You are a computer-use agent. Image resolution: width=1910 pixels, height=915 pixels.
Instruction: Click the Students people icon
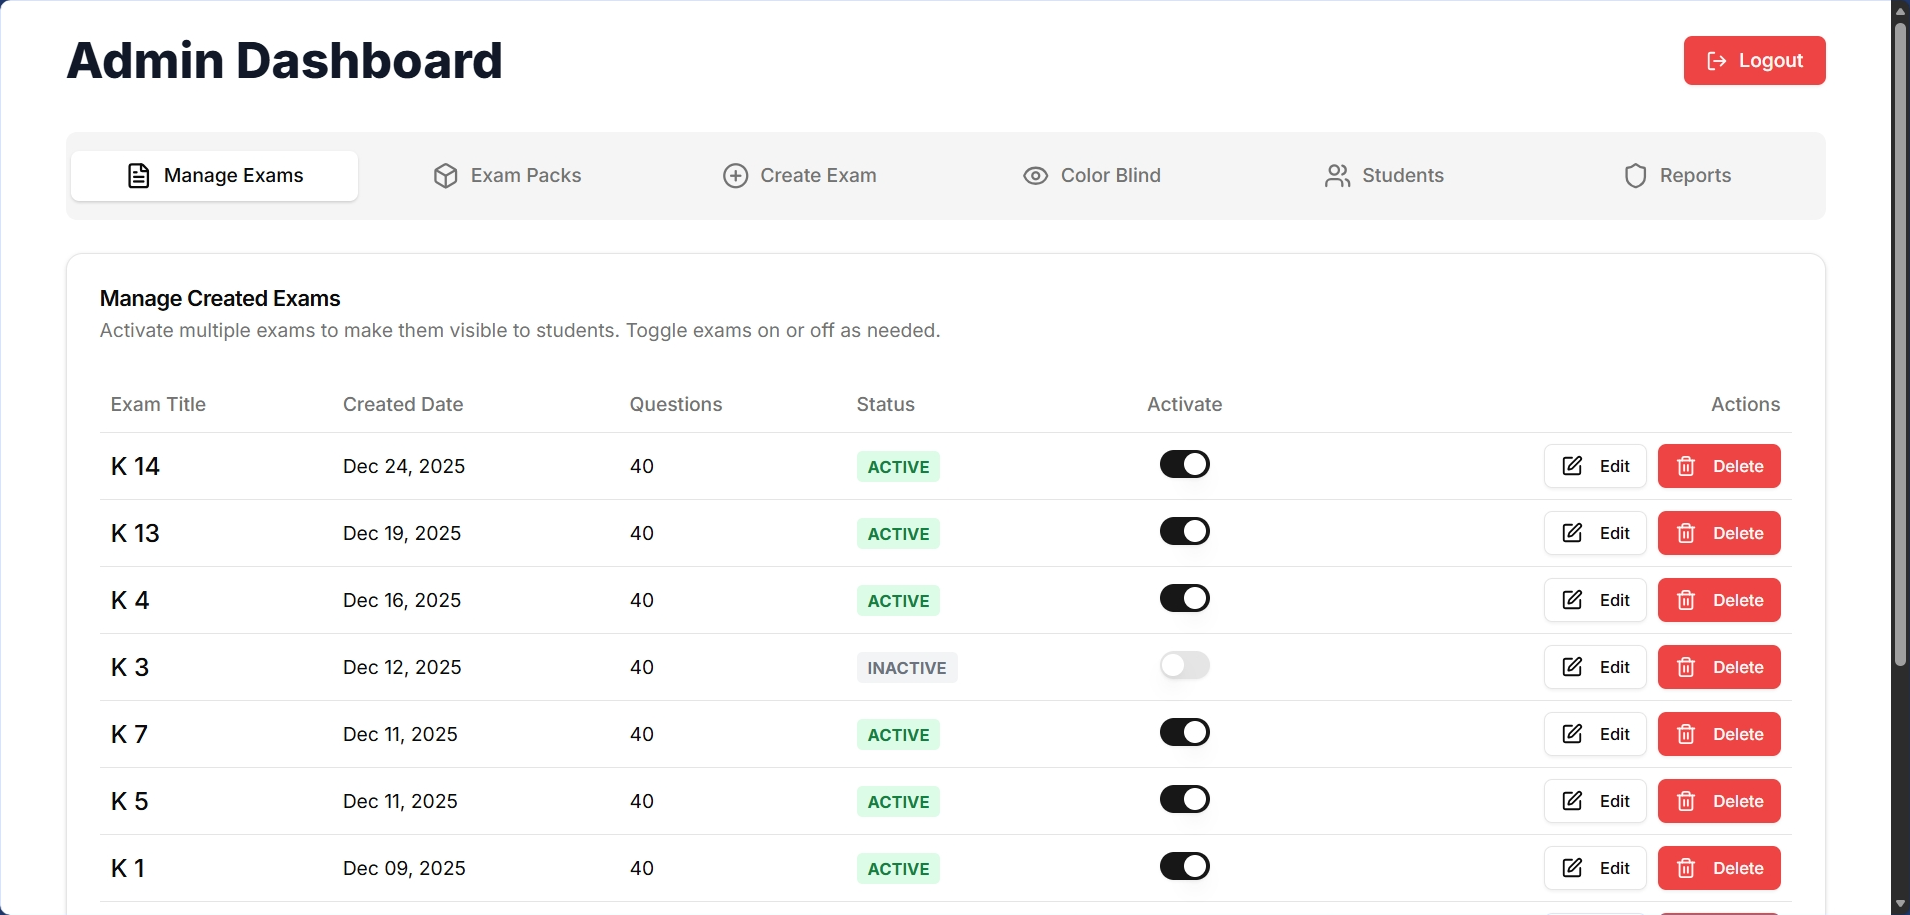pyautogui.click(x=1336, y=175)
